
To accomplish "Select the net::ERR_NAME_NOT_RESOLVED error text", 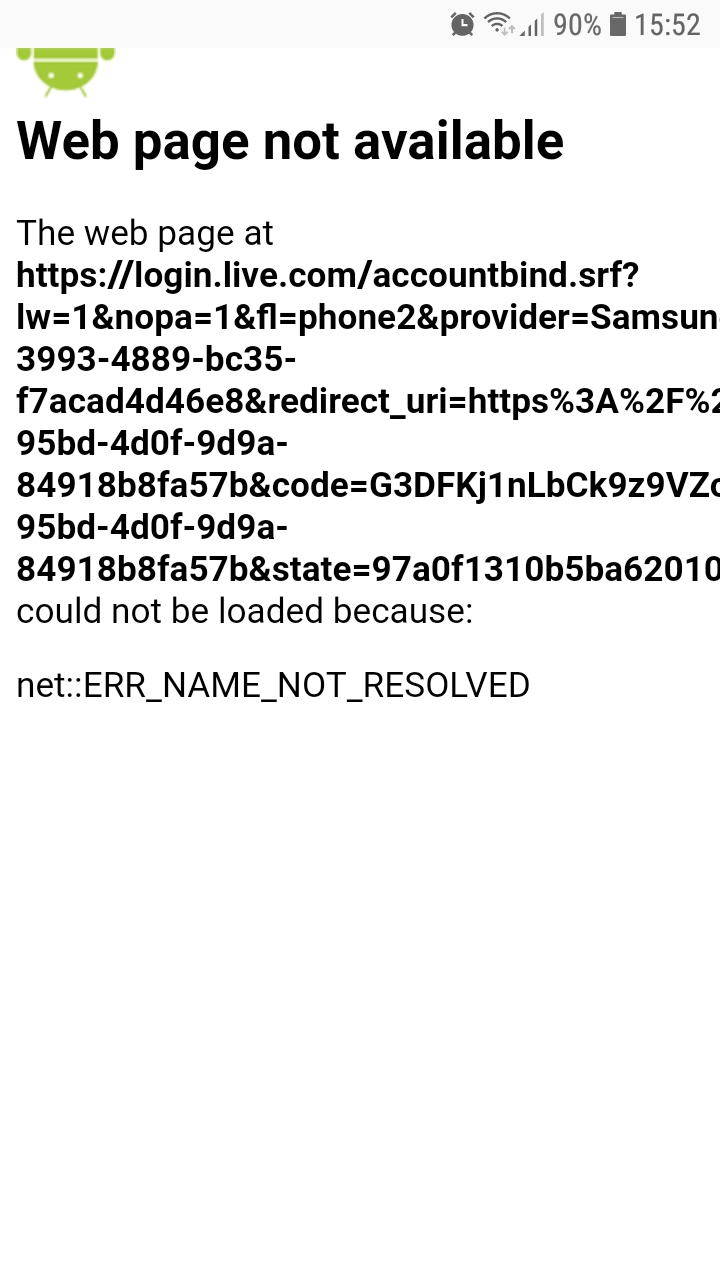I will 273,685.
